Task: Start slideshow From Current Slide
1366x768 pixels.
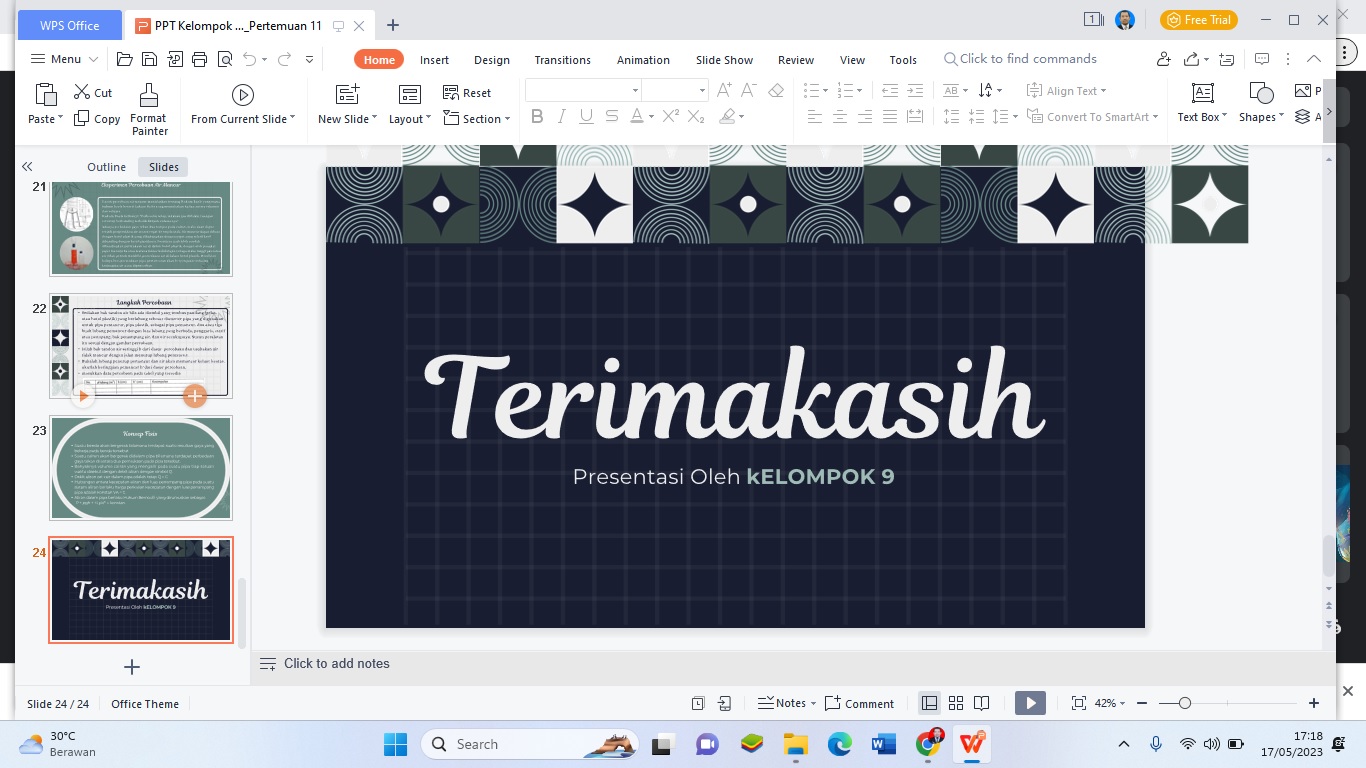Action: [x=242, y=96]
